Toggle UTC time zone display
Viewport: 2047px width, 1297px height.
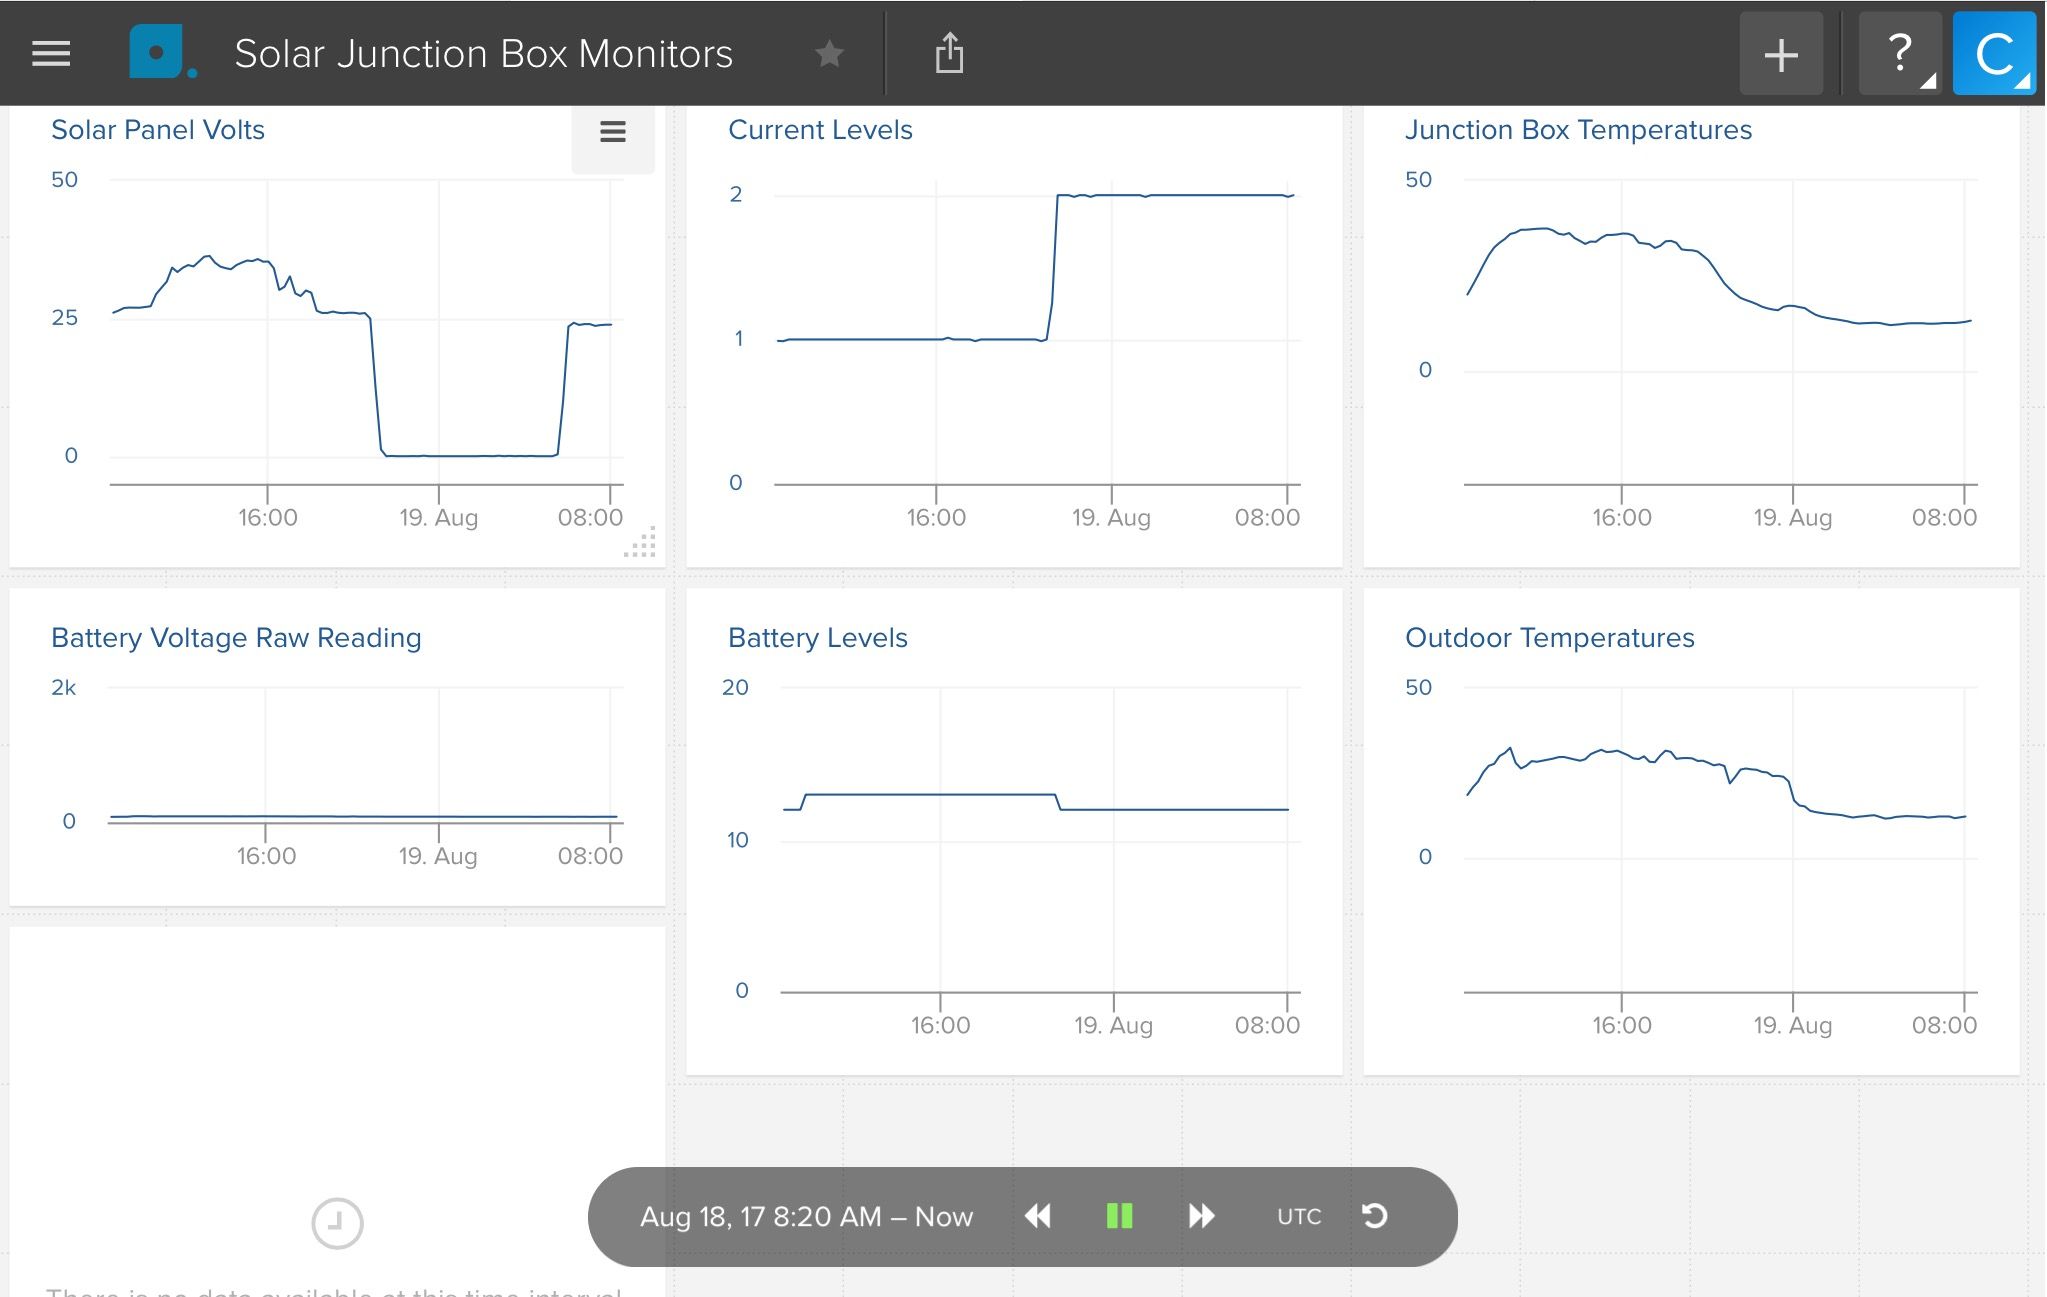(x=1297, y=1216)
